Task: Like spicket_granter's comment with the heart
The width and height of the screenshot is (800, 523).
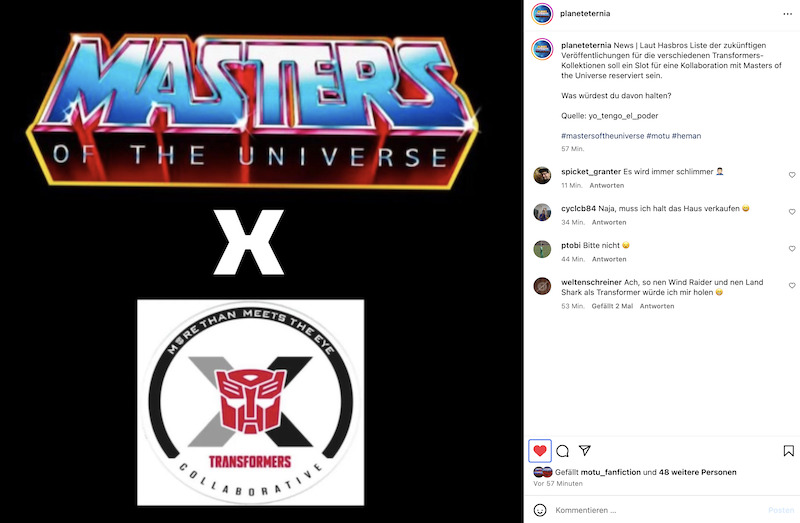Action: tap(792, 175)
